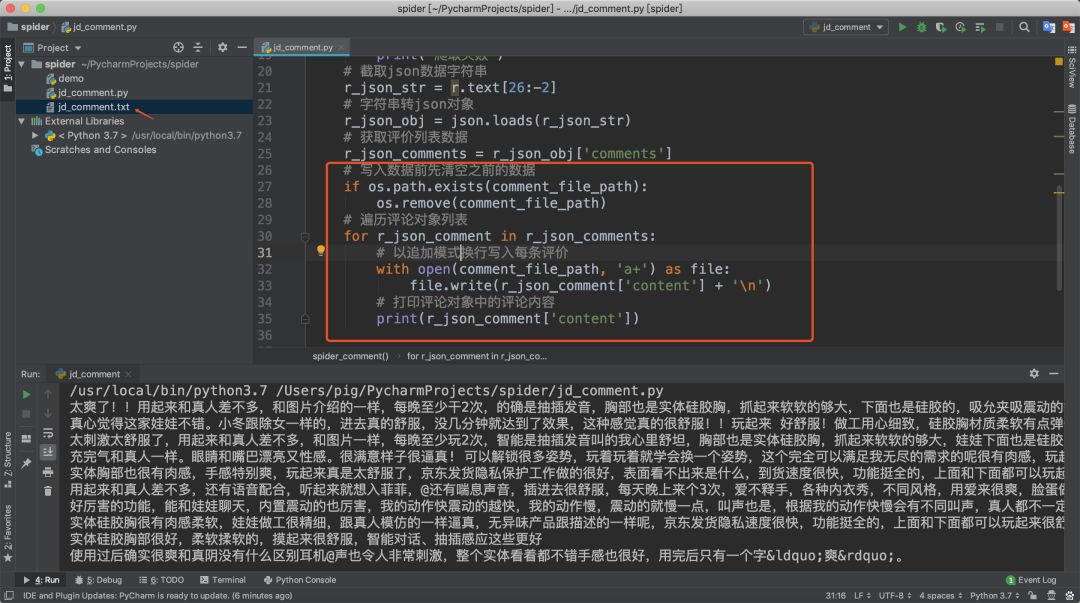The width and height of the screenshot is (1080, 603).
Task: Select jd_comment.txt in the project tree
Action: pyautogui.click(x=93, y=106)
